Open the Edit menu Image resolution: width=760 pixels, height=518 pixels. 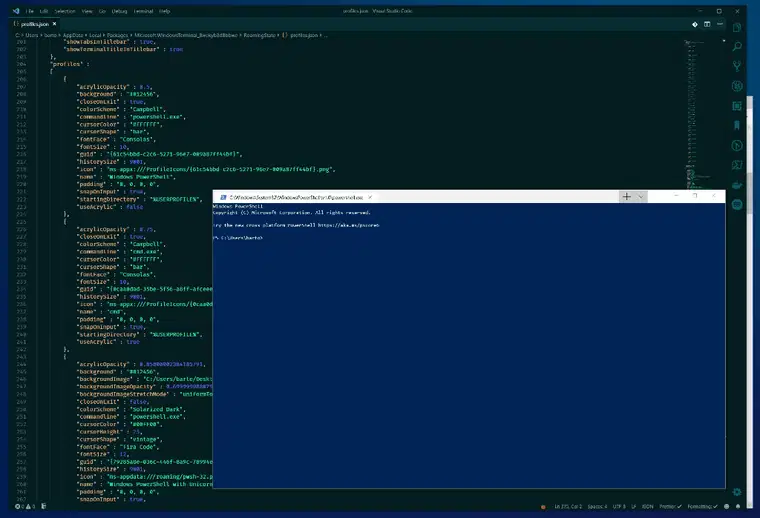[44, 11]
